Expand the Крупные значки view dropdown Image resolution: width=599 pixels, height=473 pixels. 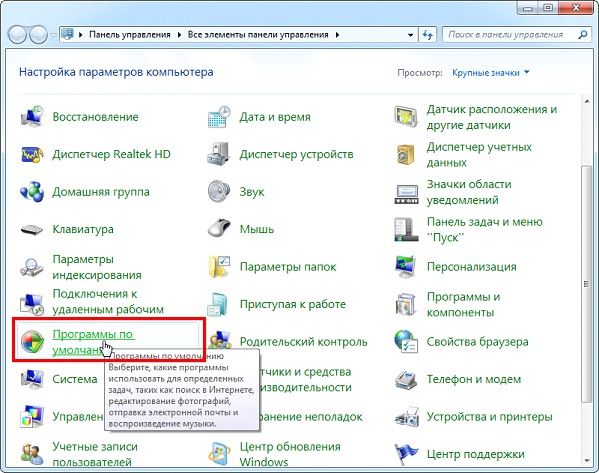click(491, 73)
